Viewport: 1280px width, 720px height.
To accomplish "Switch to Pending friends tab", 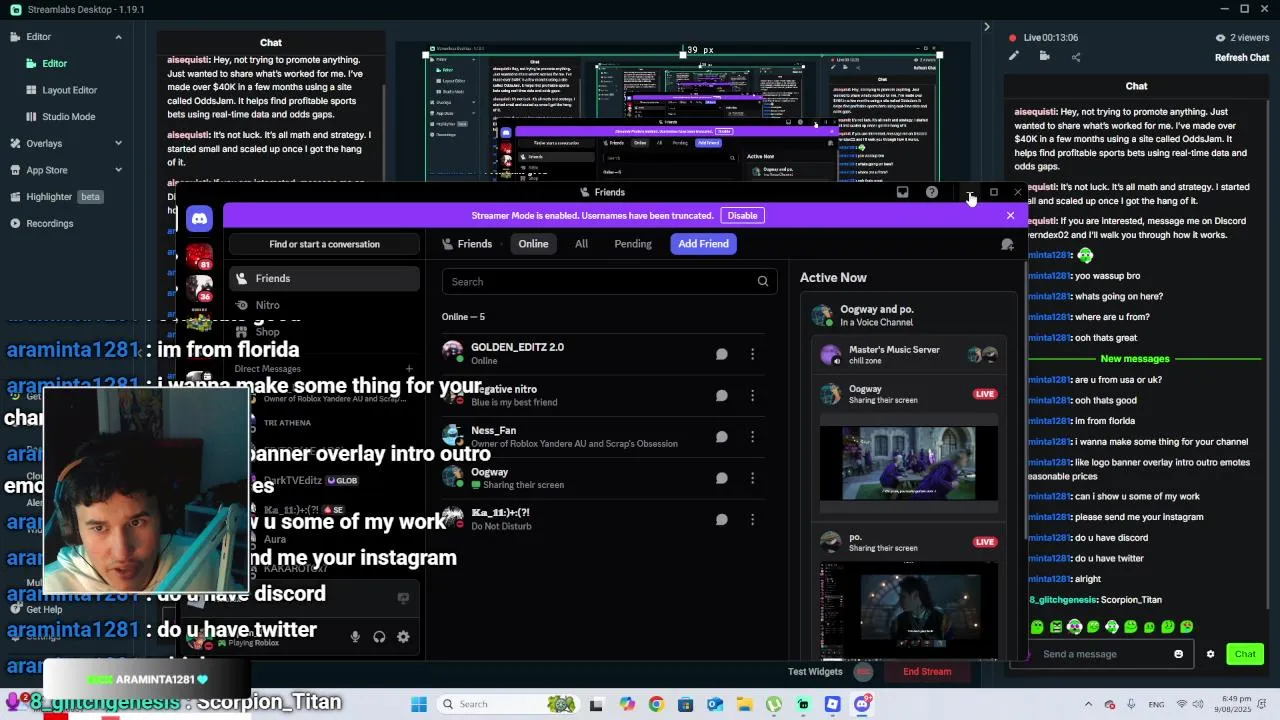I will (633, 244).
